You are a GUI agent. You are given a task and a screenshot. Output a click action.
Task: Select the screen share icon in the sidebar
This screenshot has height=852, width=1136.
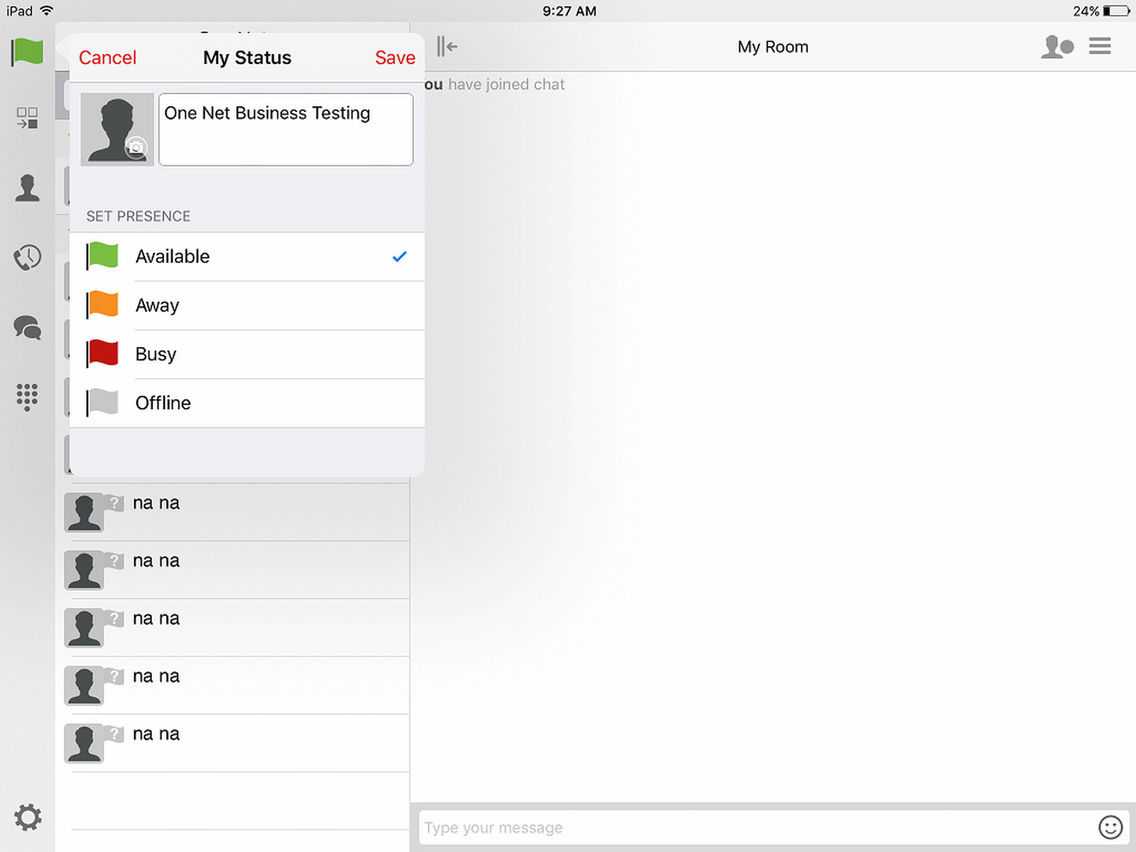click(x=27, y=117)
